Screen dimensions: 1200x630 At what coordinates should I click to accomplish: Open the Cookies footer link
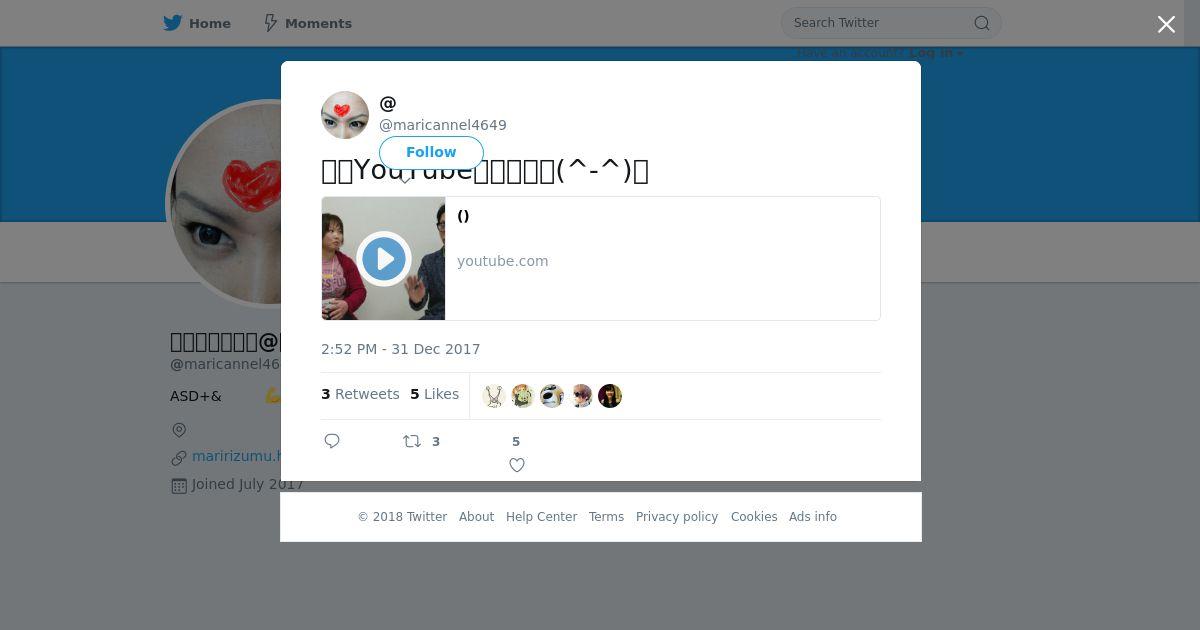754,517
